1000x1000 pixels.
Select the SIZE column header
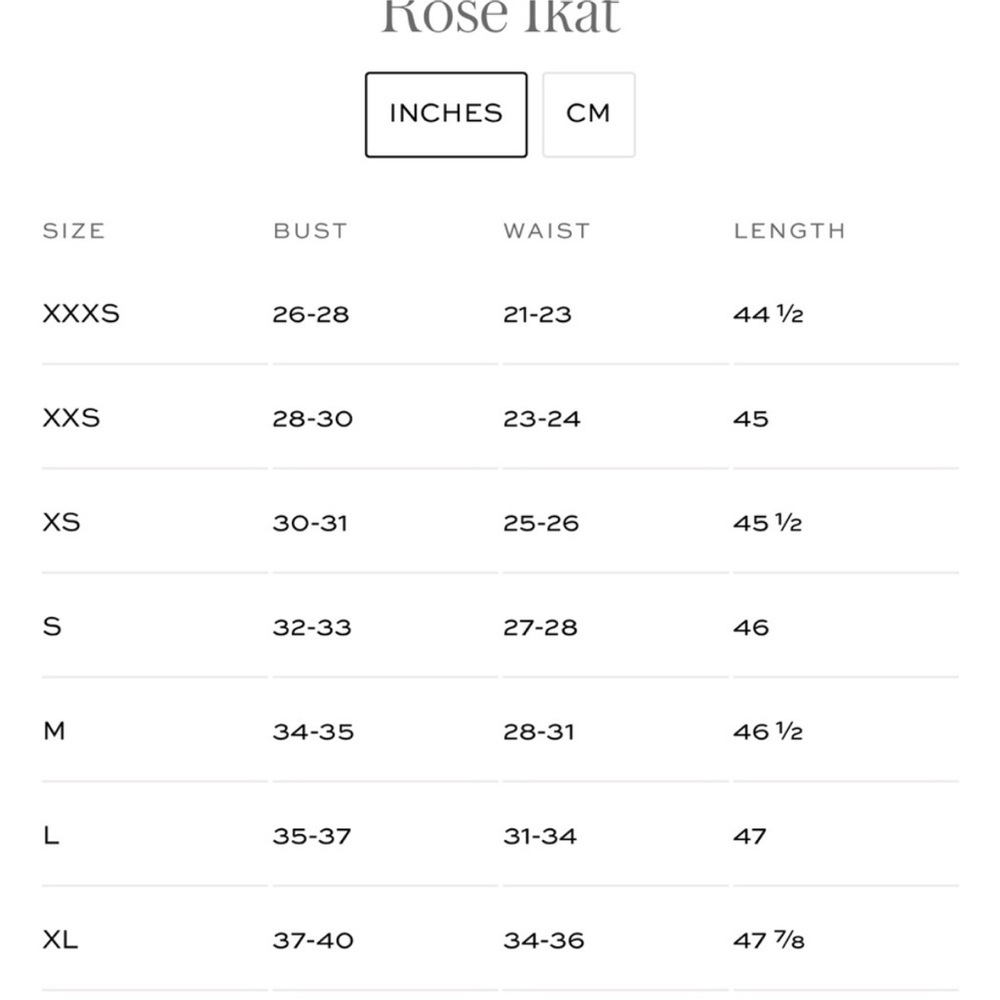(x=74, y=231)
